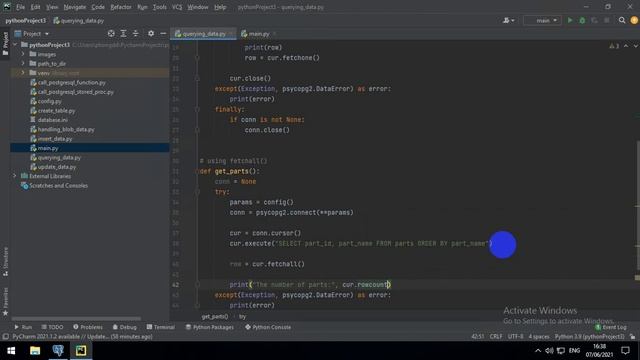Viewport: 640px width, 360px height.
Task: Expand the path_to_dir folder
Action: pyautogui.click(x=23, y=63)
